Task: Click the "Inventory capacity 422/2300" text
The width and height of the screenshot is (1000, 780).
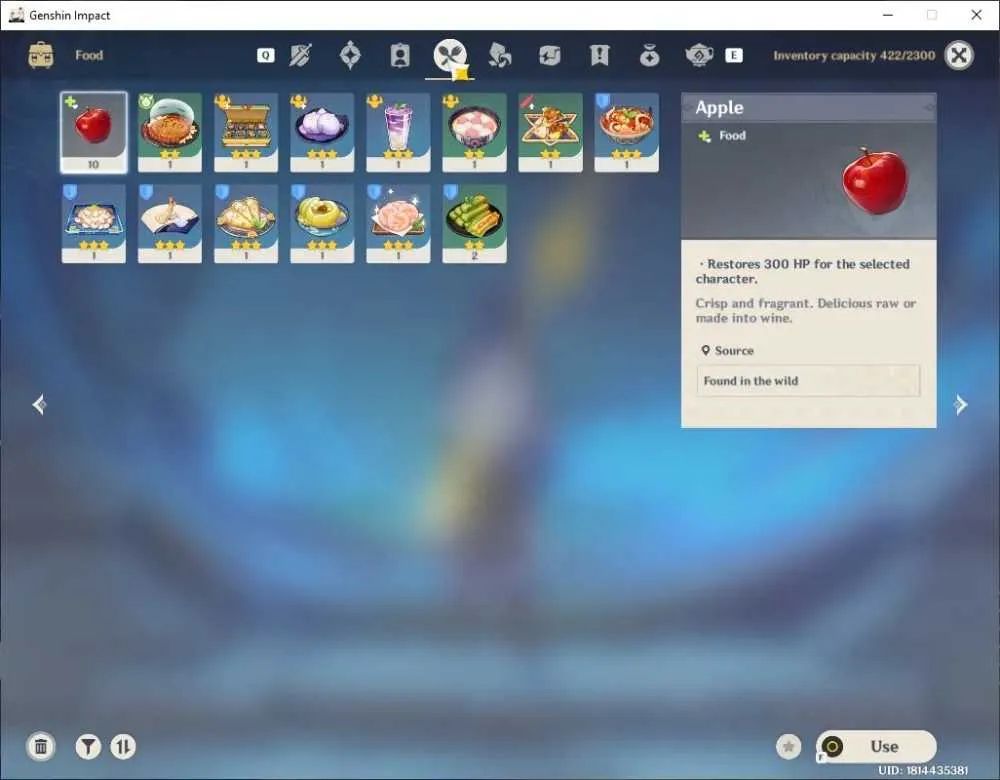Action: pyautogui.click(x=854, y=55)
